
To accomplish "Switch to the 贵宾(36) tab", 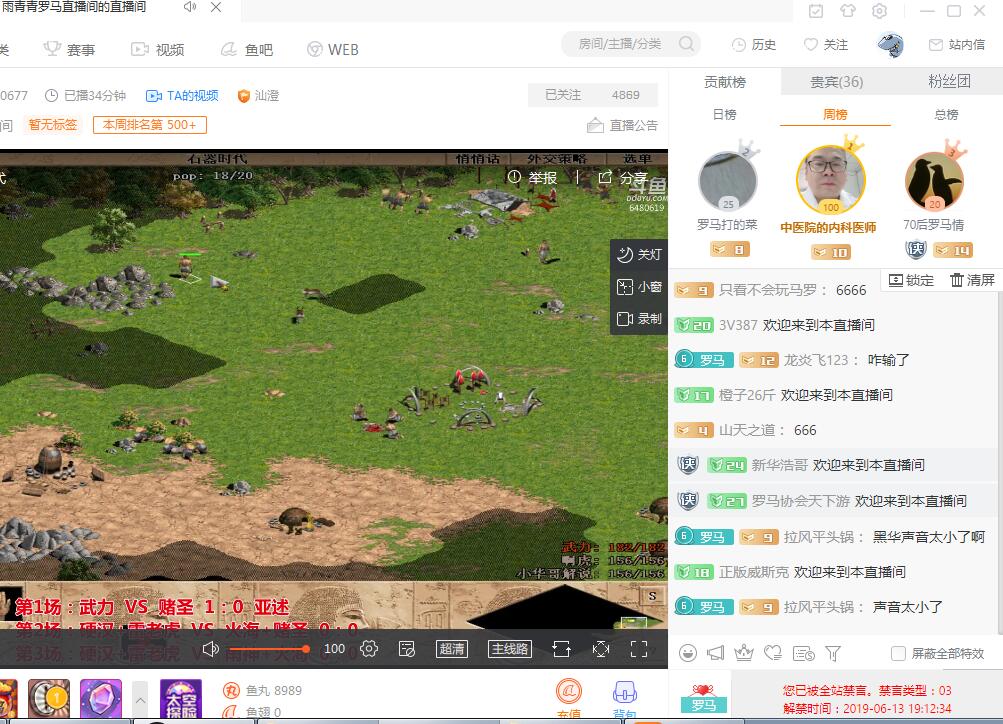I will [x=836, y=82].
